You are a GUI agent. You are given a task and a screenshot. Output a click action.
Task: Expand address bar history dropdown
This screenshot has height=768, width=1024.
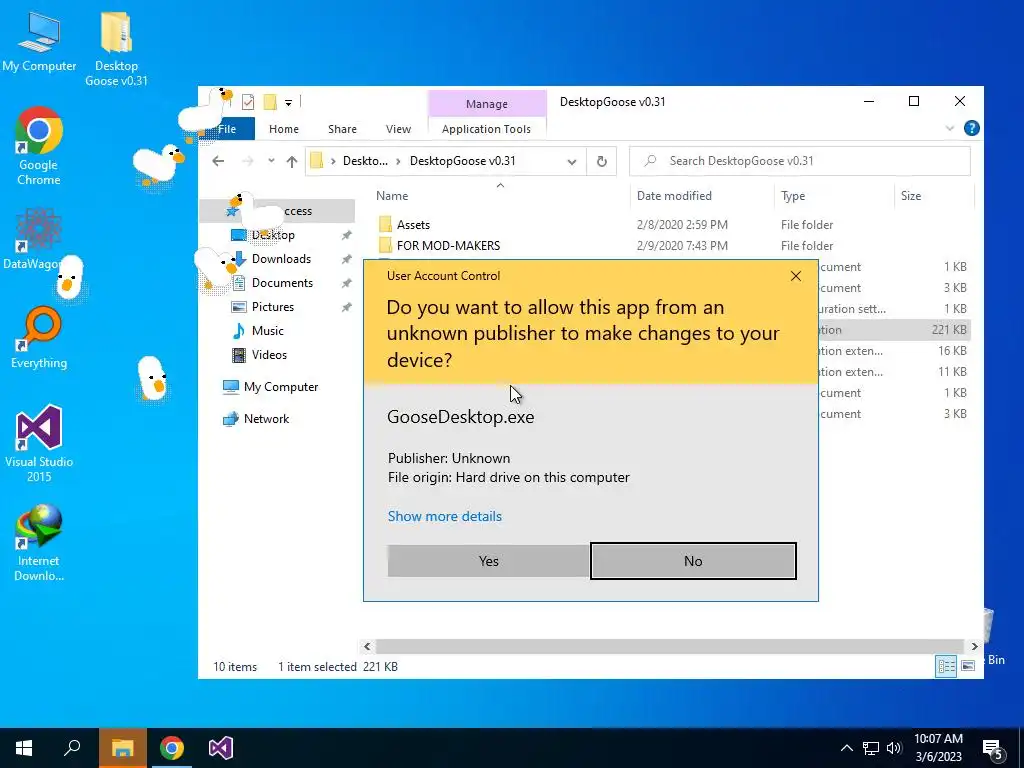571,161
